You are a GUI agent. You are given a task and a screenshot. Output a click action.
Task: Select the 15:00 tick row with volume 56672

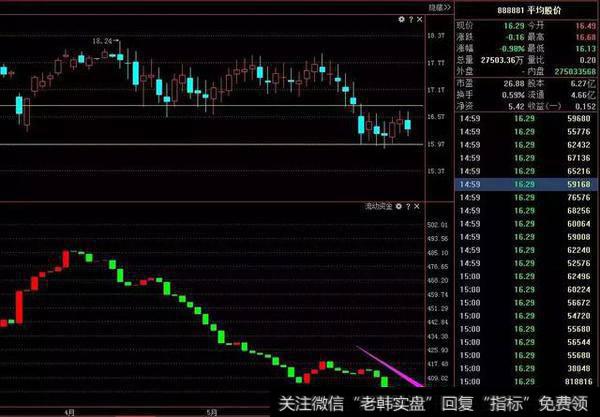tap(526, 303)
